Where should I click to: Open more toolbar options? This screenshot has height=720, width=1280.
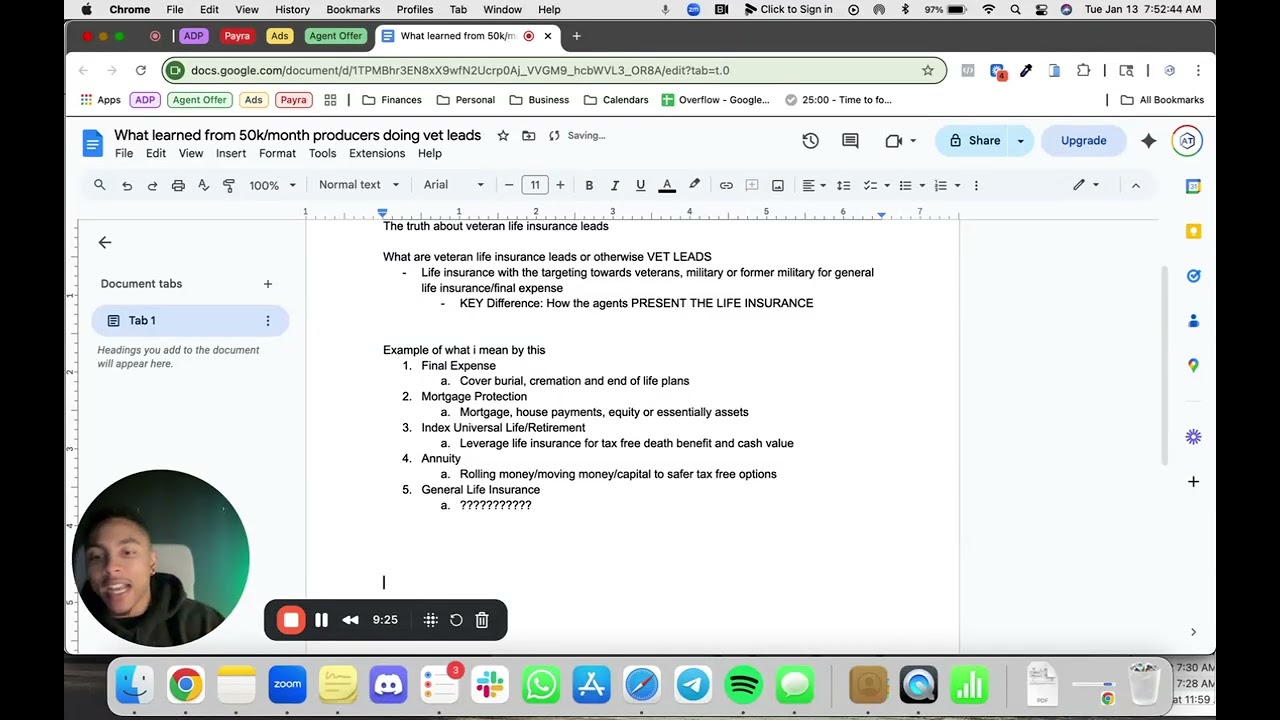[x=976, y=185]
